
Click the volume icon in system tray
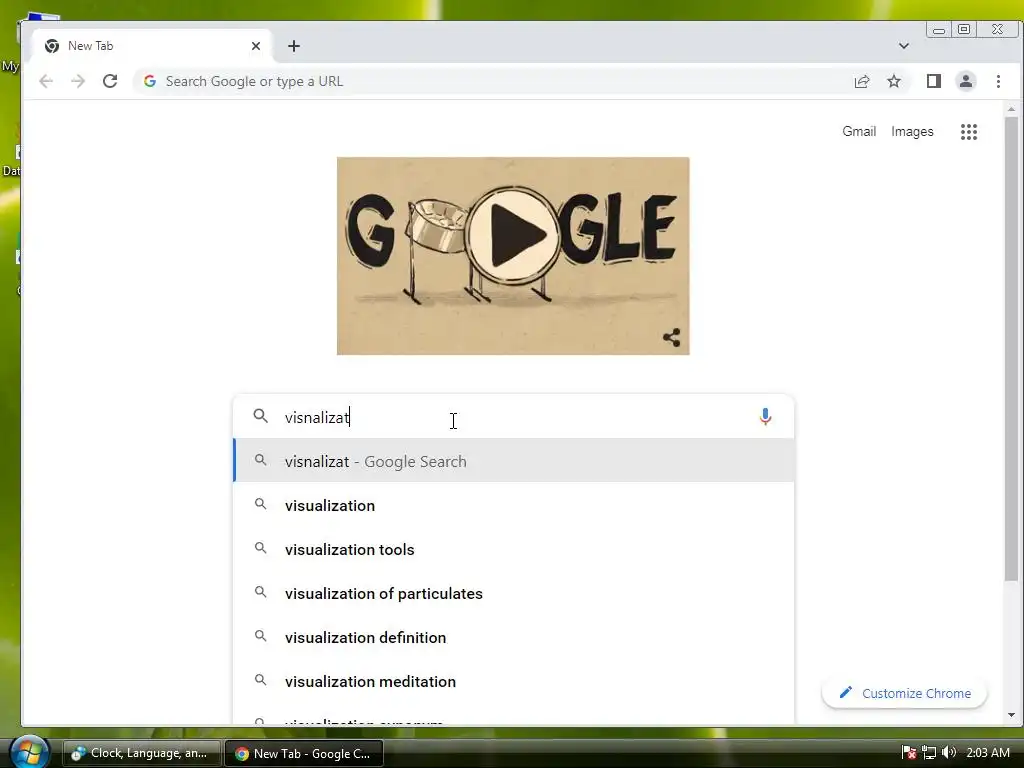(x=949, y=753)
